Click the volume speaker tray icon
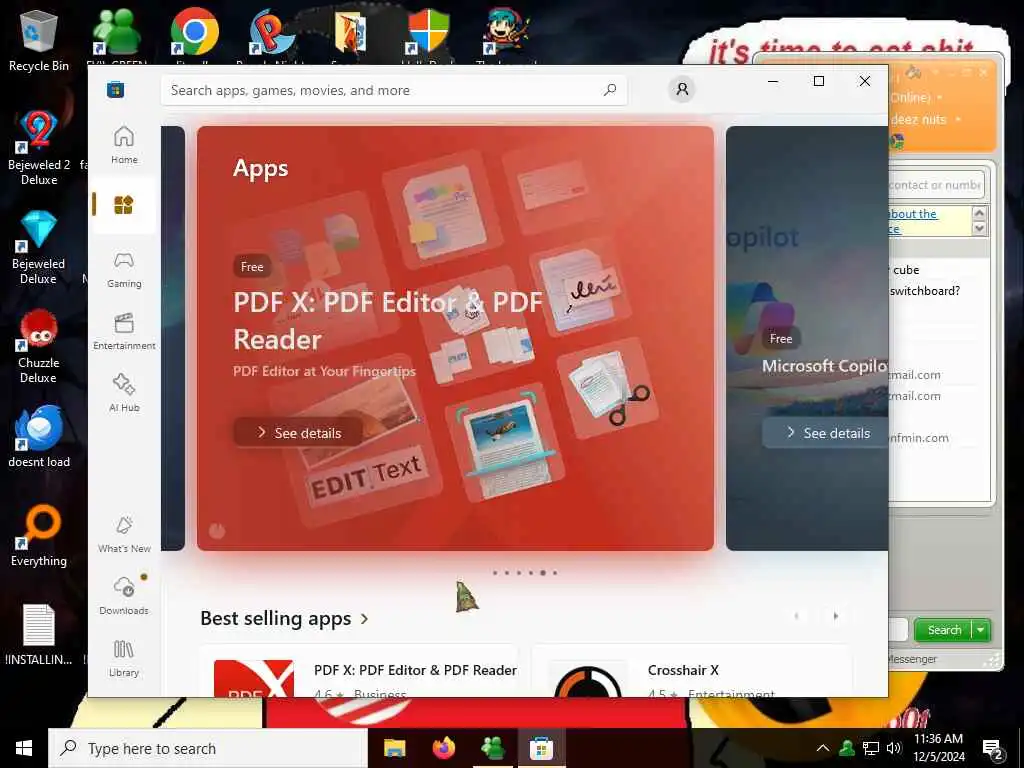Image resolution: width=1024 pixels, height=768 pixels. [x=894, y=748]
